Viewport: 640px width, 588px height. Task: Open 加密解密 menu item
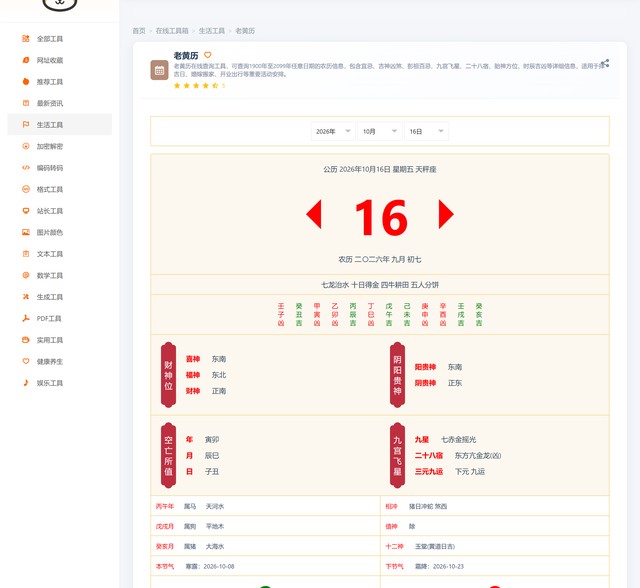pos(60,146)
